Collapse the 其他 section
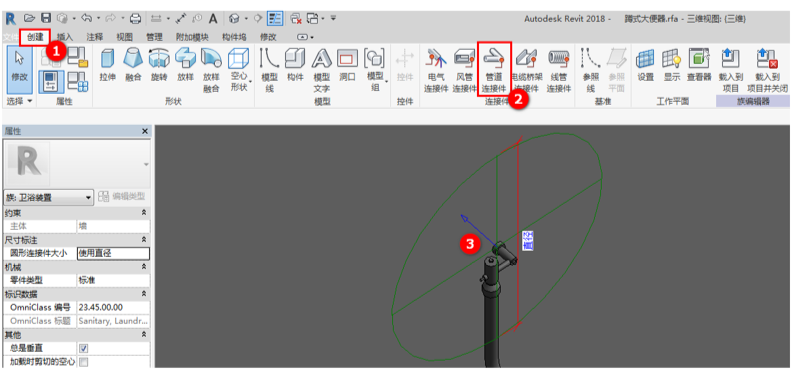Viewport: 796px width, 380px height. click(144, 335)
